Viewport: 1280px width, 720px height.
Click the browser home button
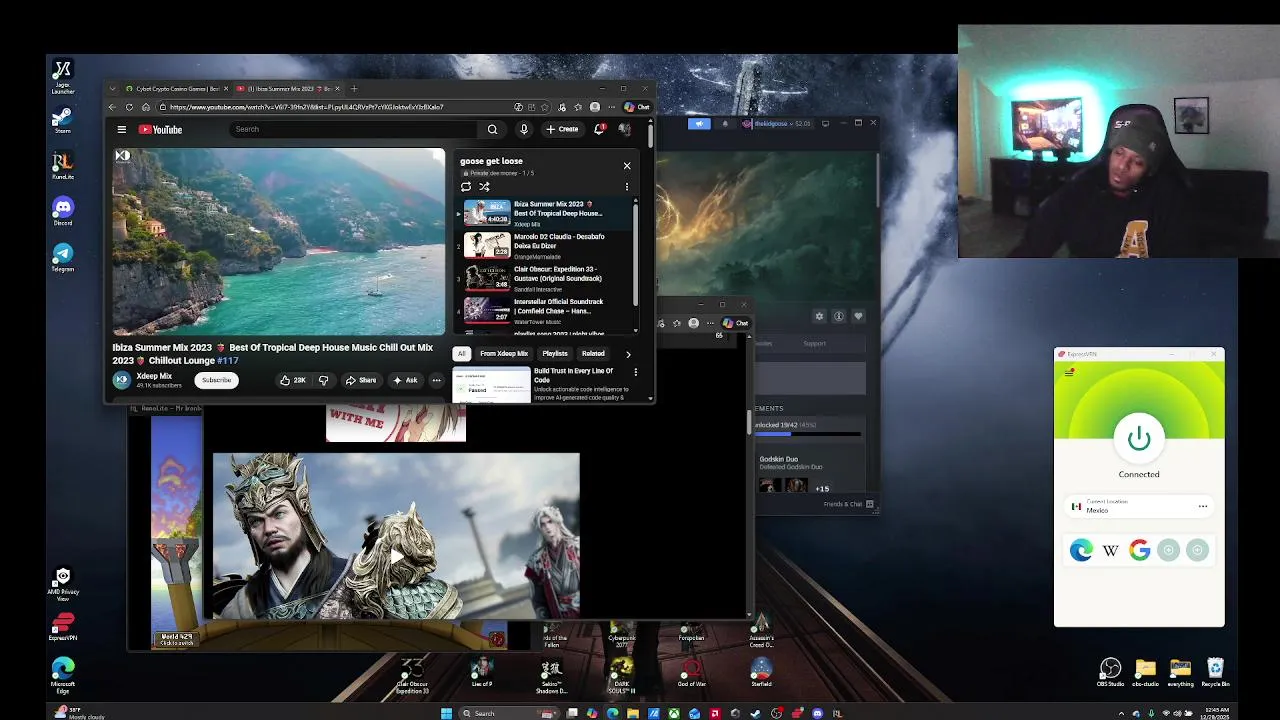tap(146, 107)
